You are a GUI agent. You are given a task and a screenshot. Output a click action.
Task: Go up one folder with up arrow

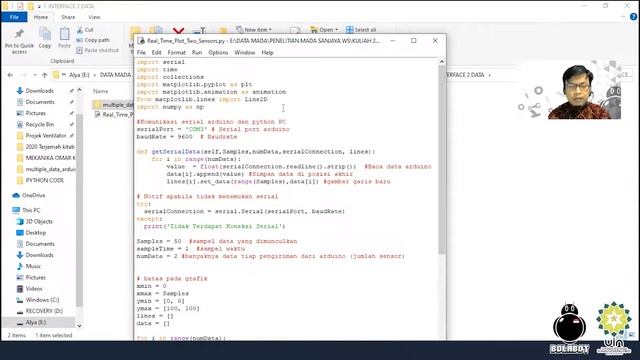pyautogui.click(x=44, y=75)
